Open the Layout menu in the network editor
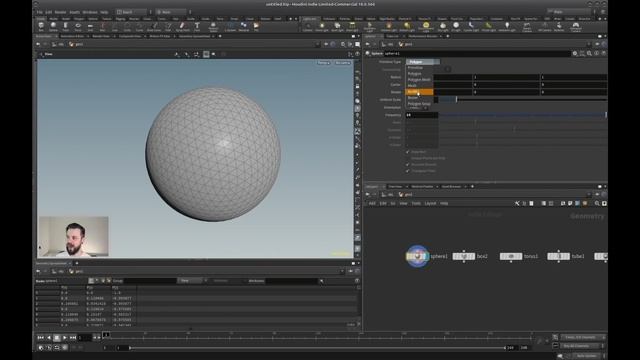The width and height of the screenshot is (640, 360). (x=430, y=203)
